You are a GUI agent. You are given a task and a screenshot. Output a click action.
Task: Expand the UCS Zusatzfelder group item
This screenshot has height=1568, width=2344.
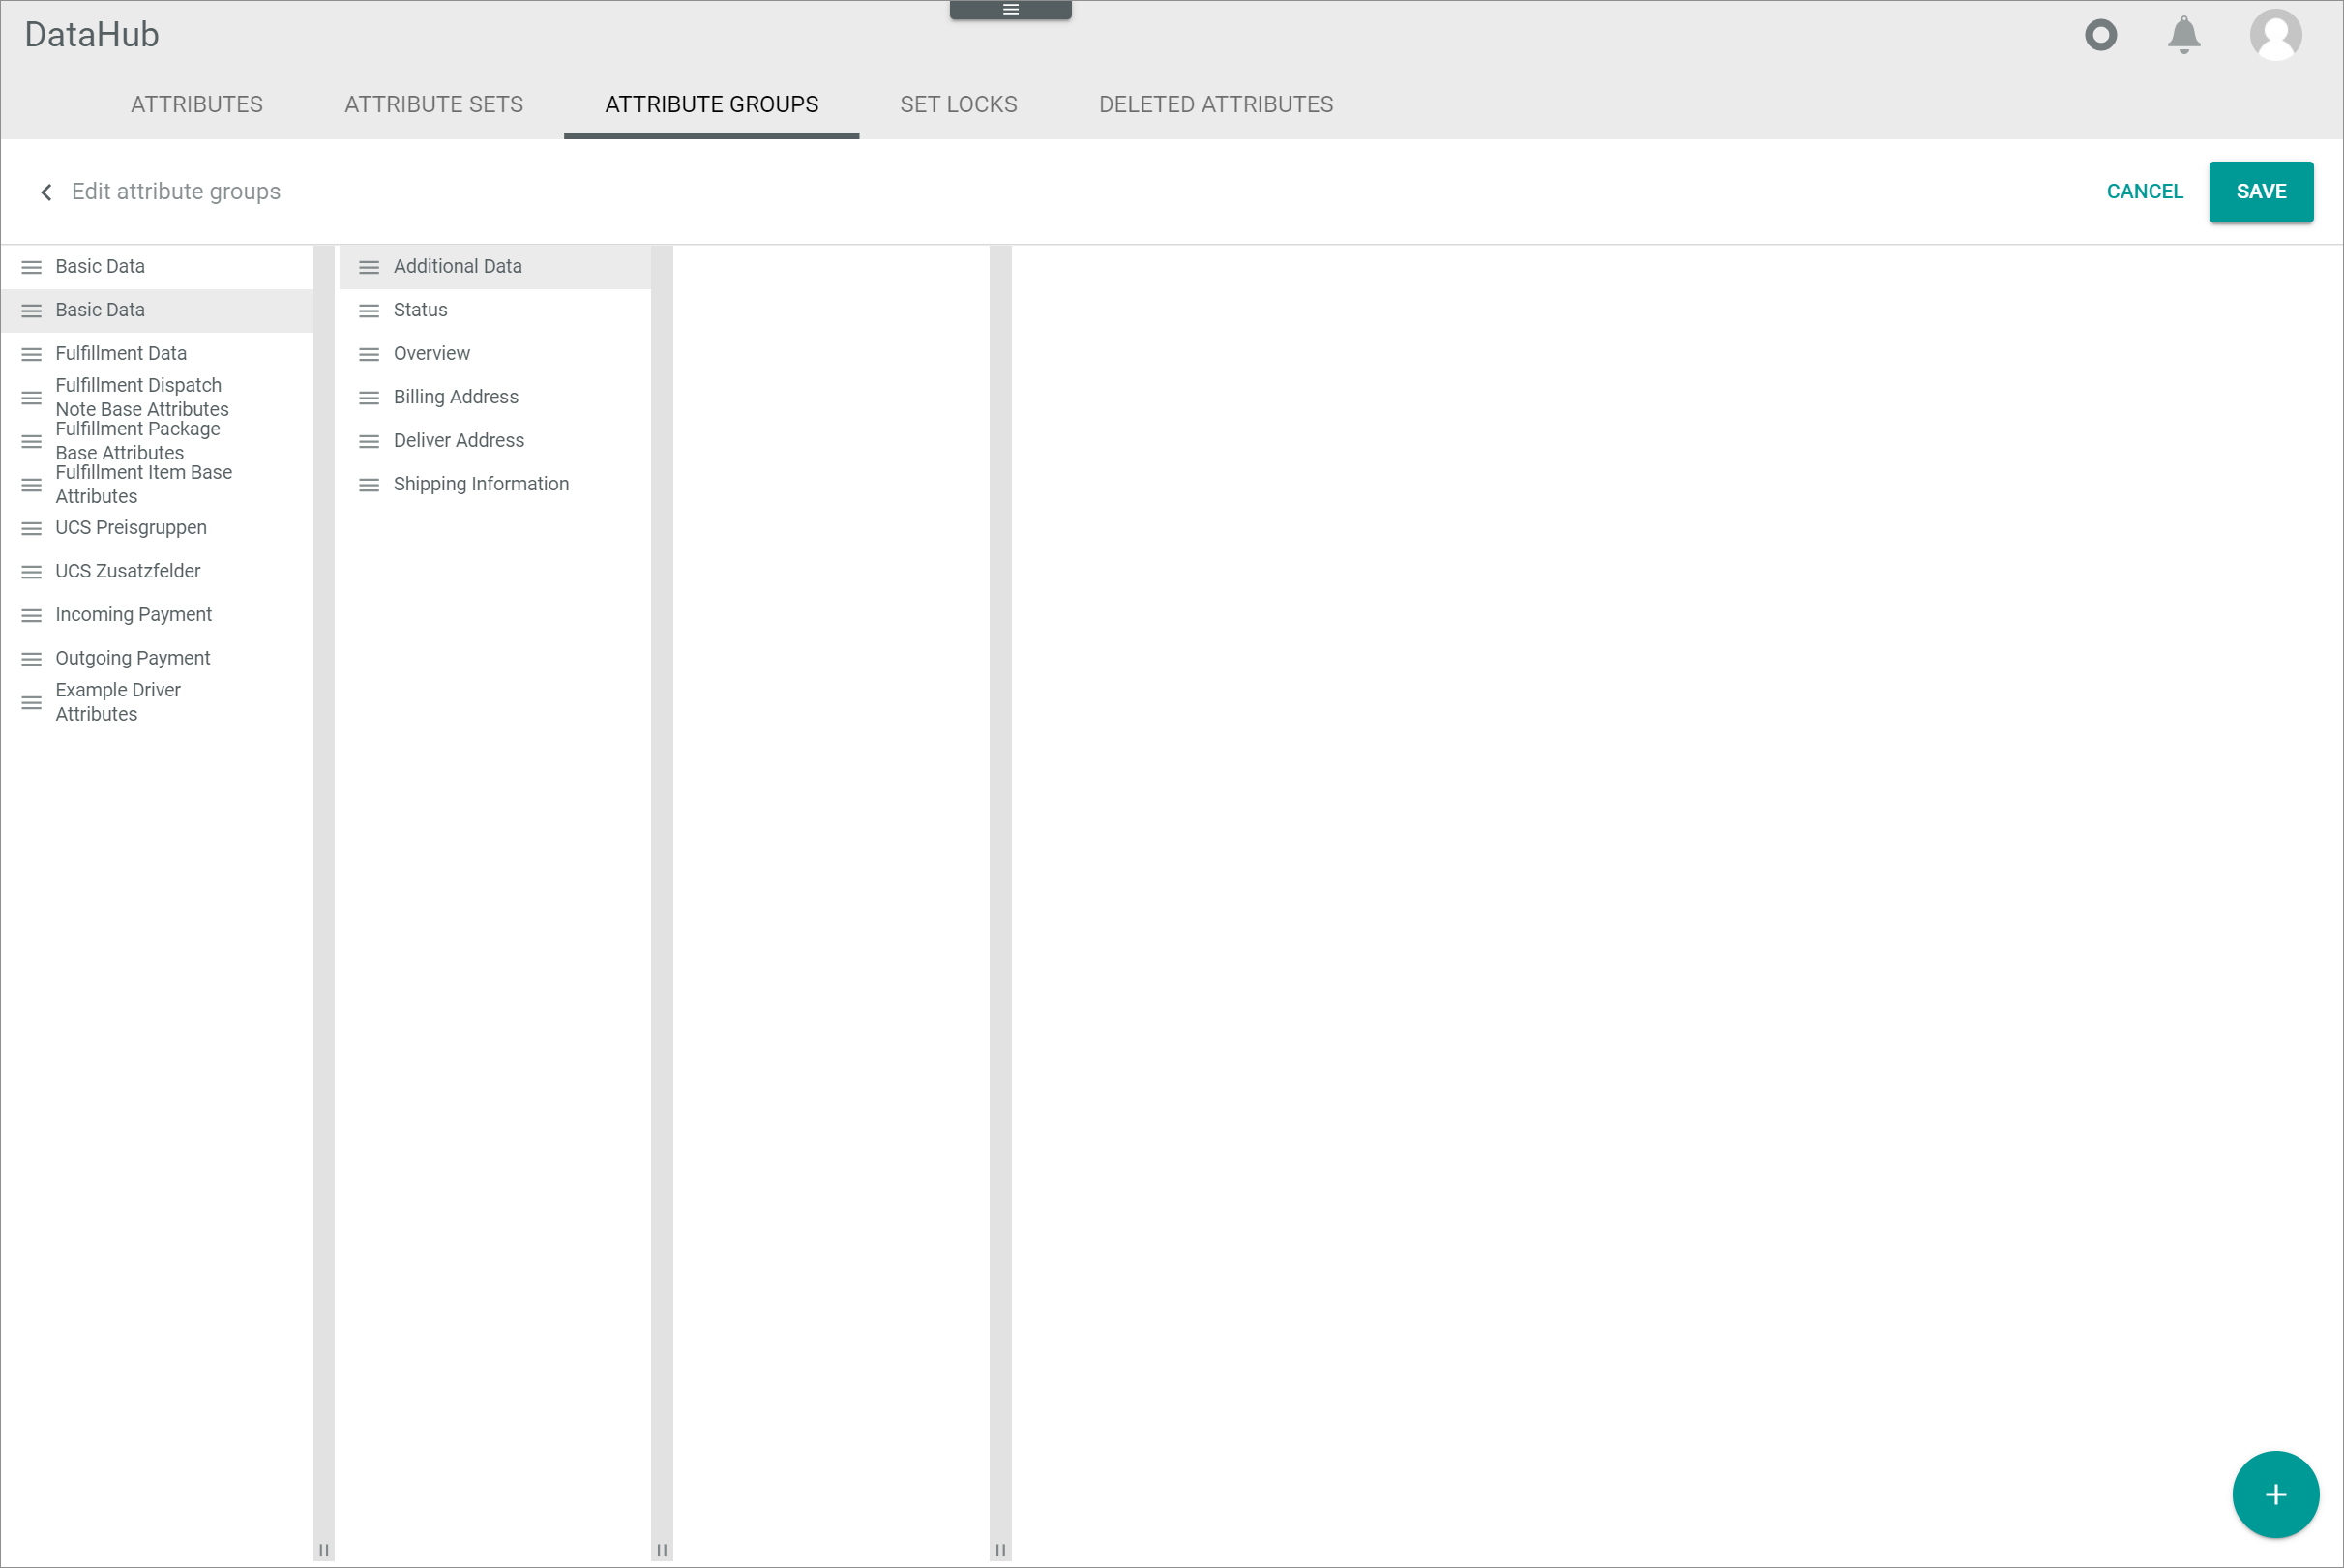coord(128,571)
